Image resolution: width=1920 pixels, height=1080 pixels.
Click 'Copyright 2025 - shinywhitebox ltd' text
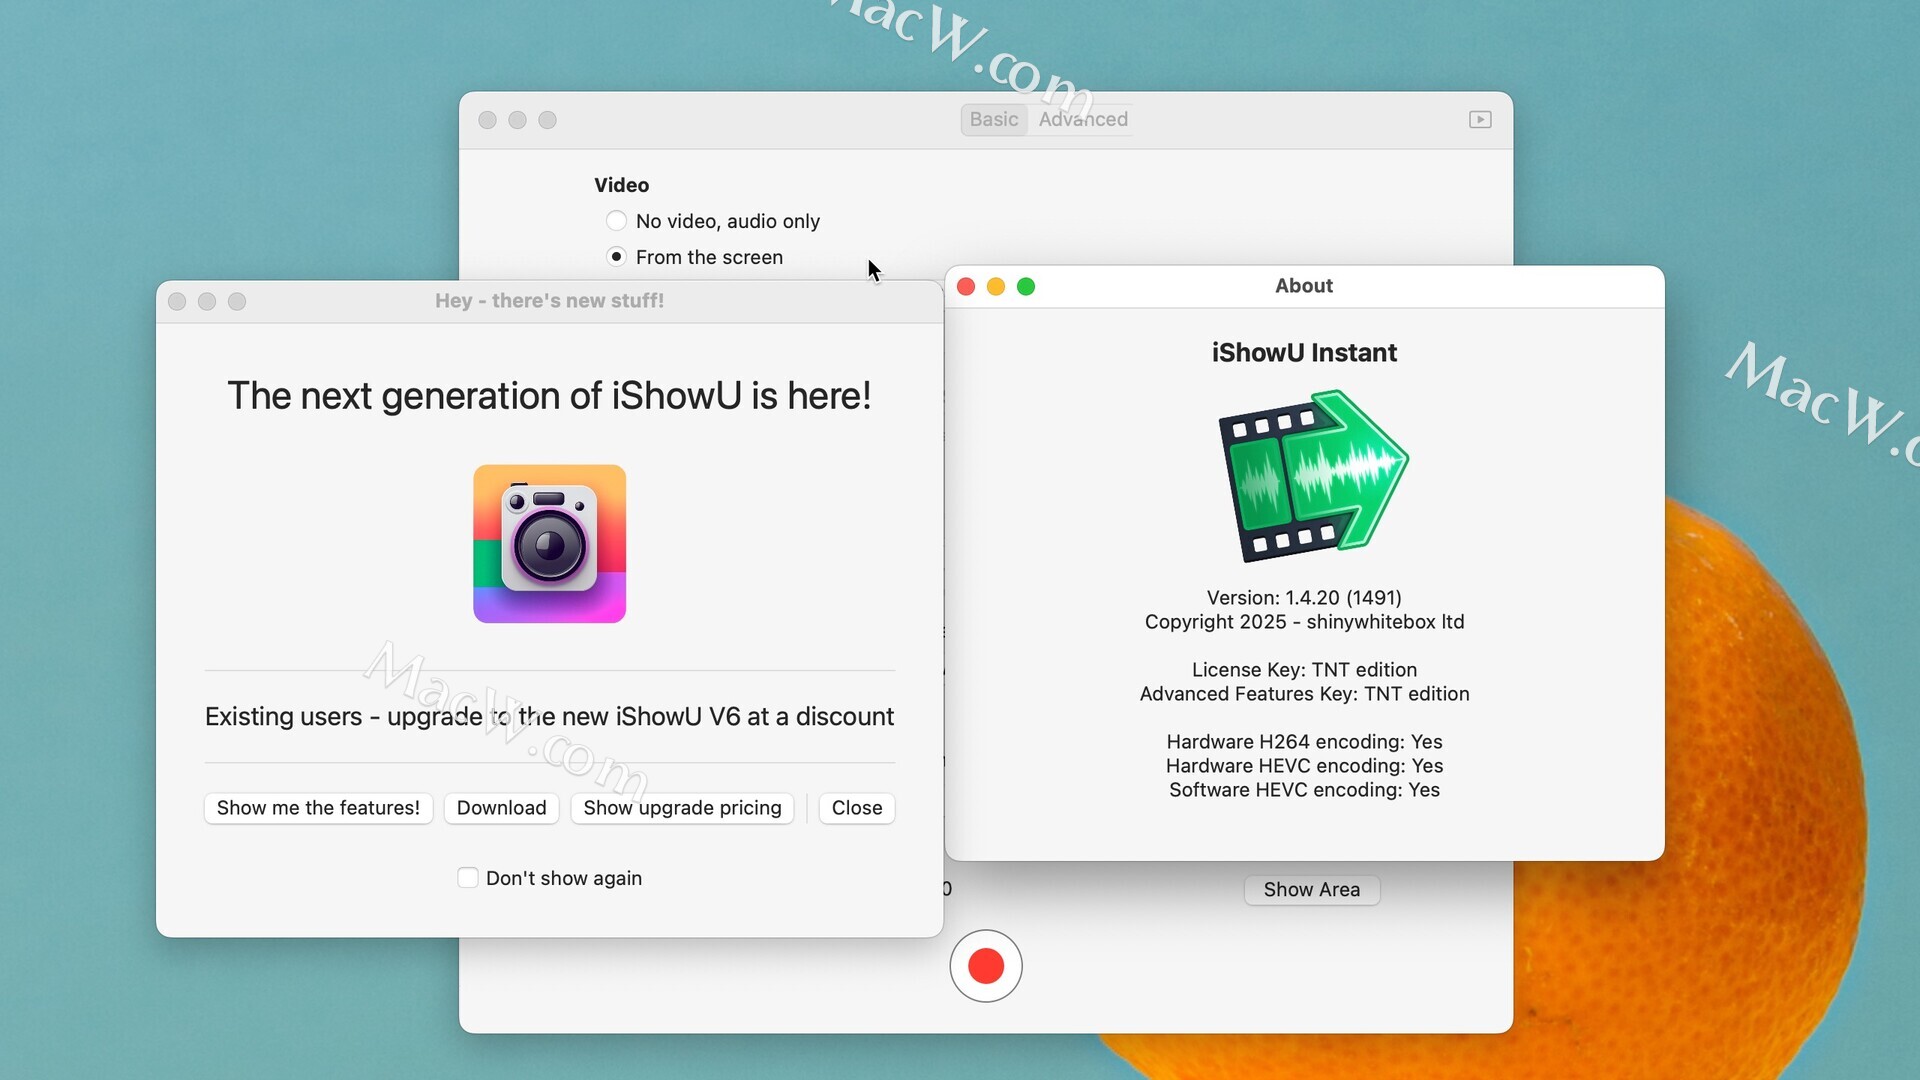pyautogui.click(x=1304, y=622)
